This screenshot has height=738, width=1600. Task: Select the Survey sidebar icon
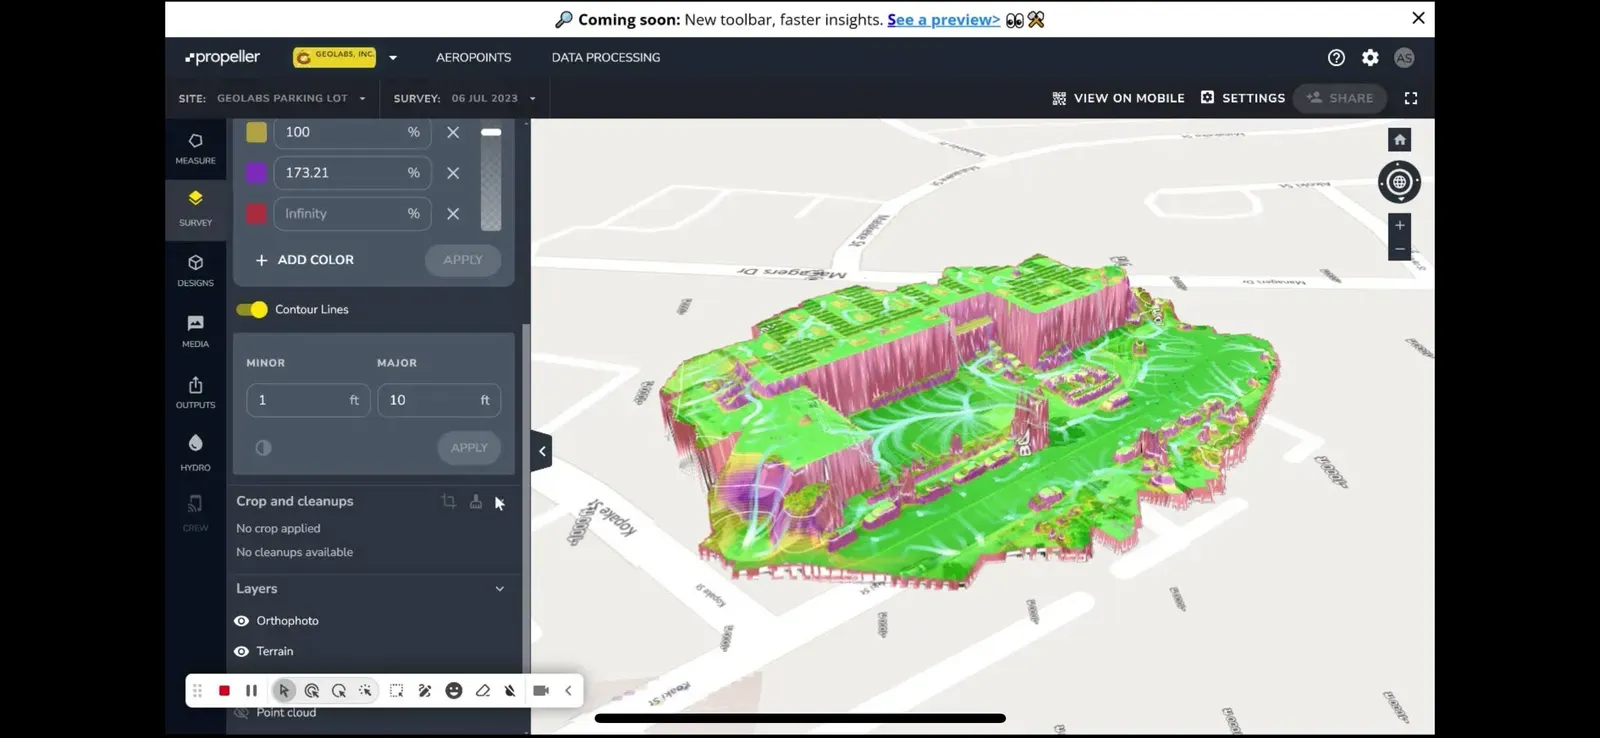[195, 208]
